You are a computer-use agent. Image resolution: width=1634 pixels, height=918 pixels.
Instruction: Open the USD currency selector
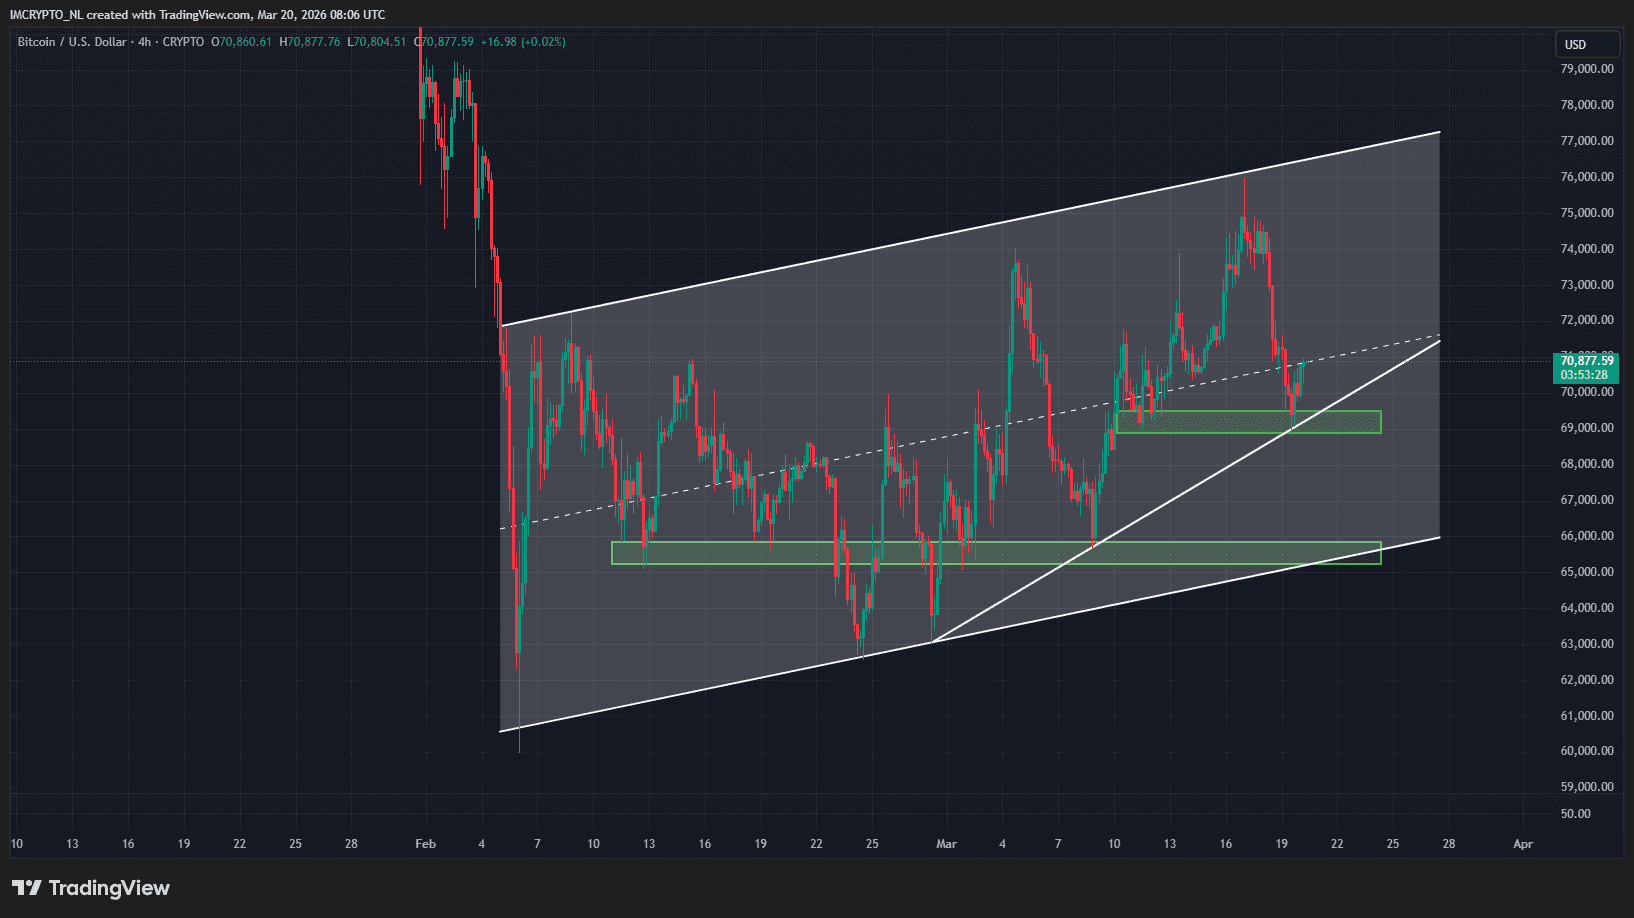click(x=1587, y=45)
